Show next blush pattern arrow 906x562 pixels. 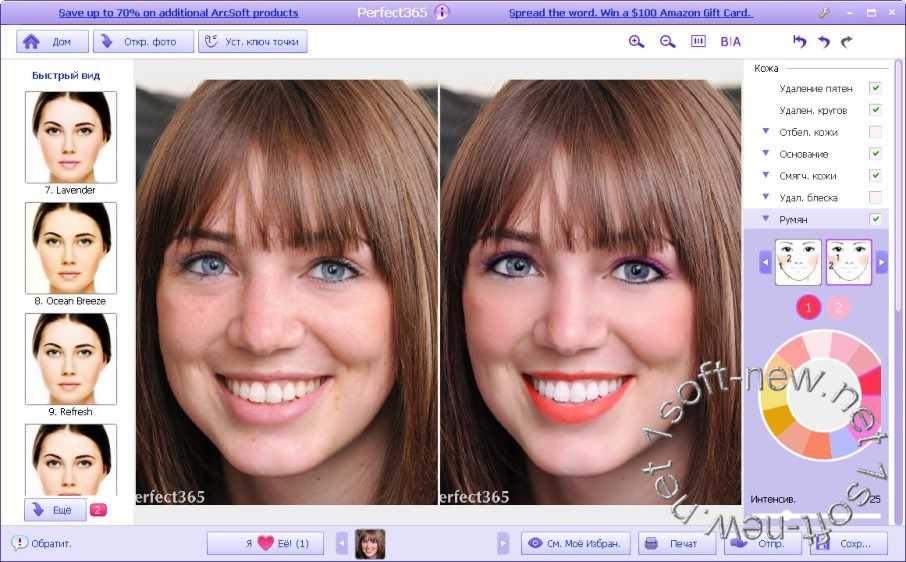tap(881, 262)
